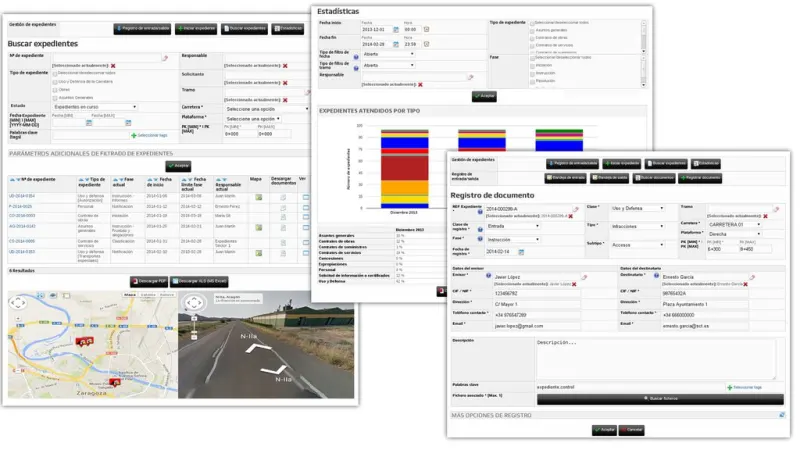Image resolution: width=800 pixels, height=450 pixels.
Task: Clear selected Tramo in Buscar expedientes window
Action: (x=285, y=100)
